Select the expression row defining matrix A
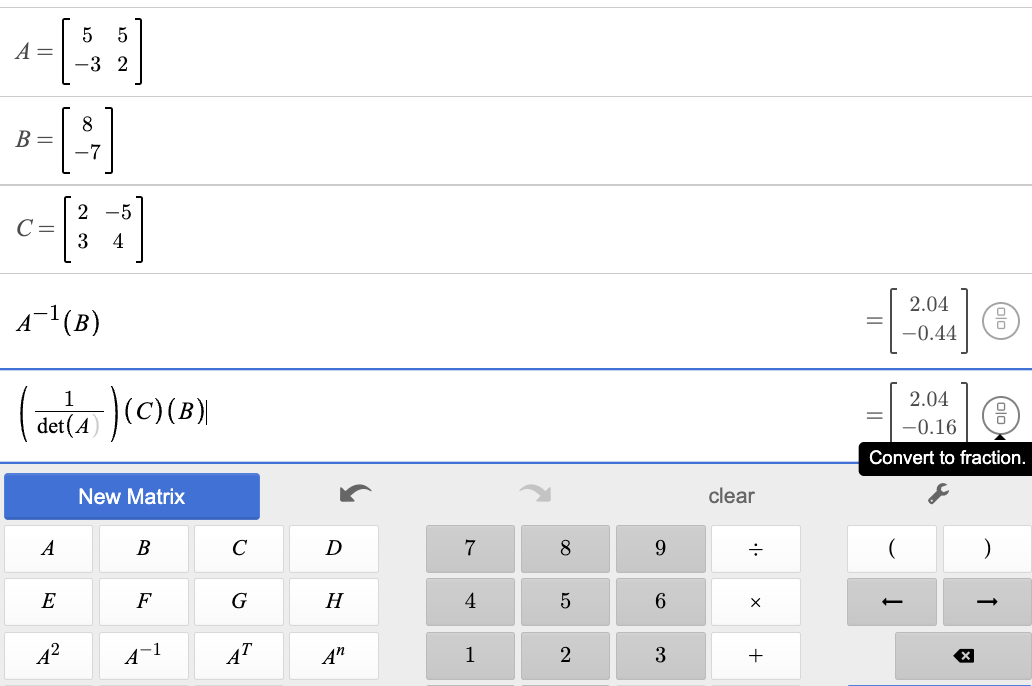This screenshot has height=686, width=1032. point(400,50)
